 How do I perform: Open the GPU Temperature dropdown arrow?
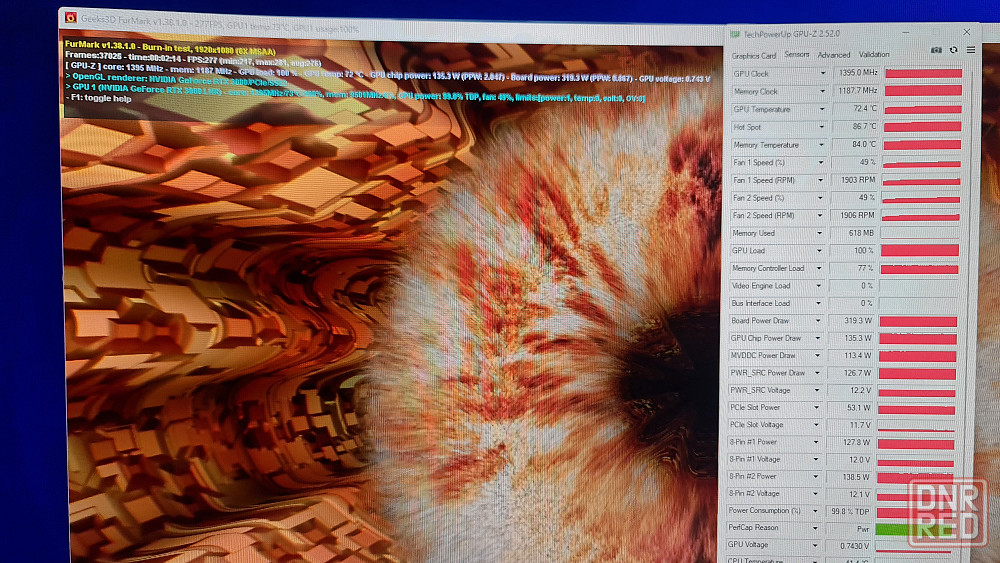pos(823,109)
